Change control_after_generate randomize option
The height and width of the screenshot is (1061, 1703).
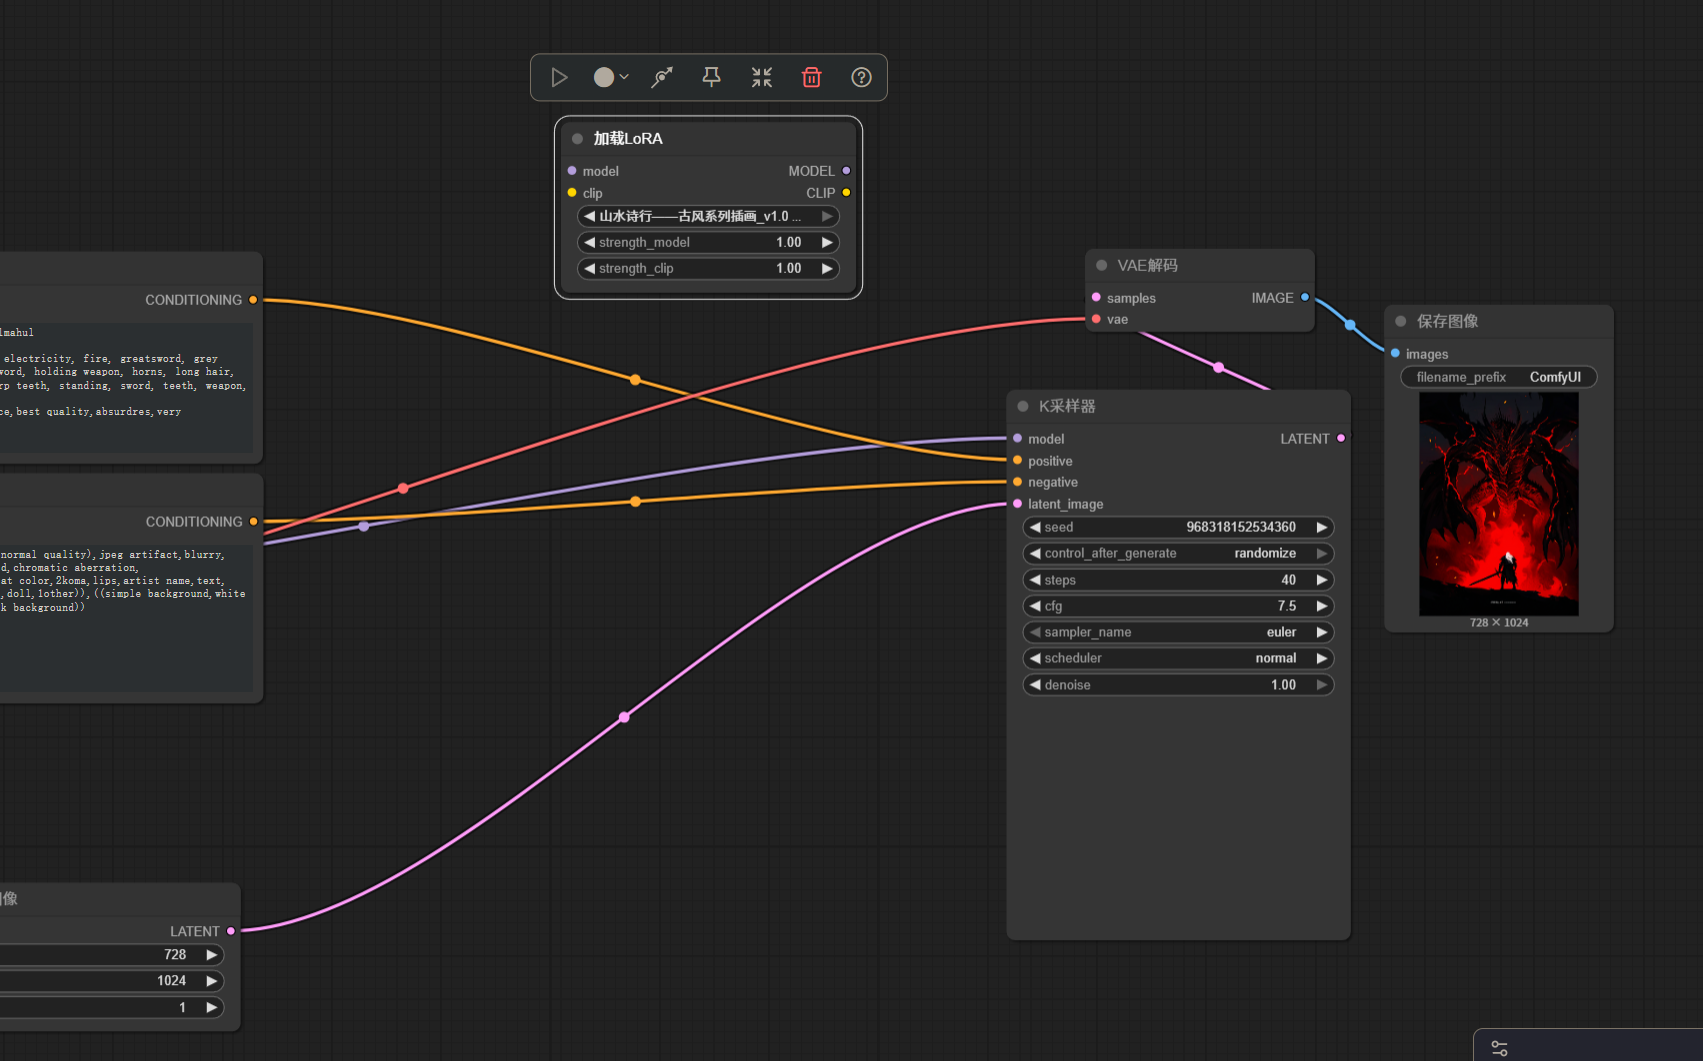point(1178,553)
